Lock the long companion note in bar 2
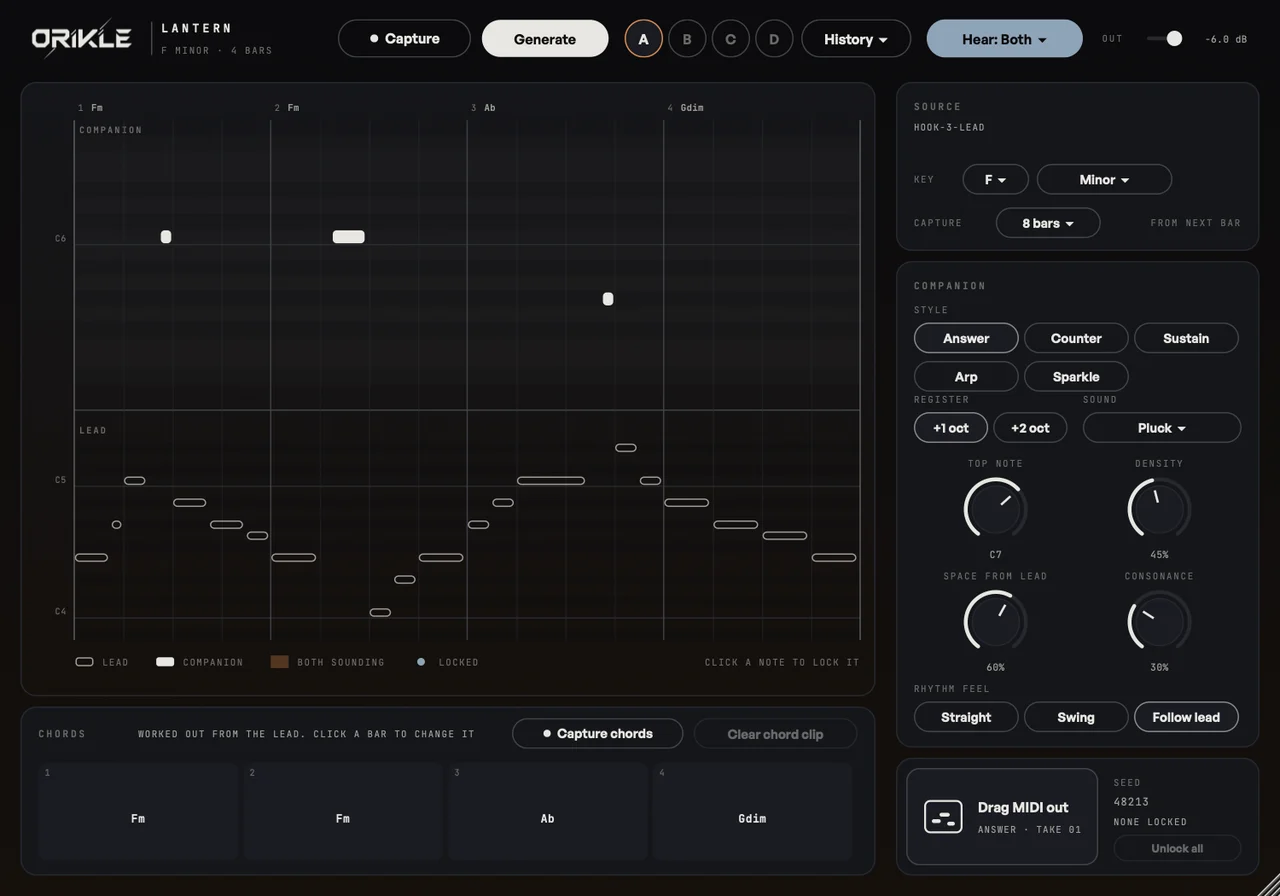 point(349,237)
